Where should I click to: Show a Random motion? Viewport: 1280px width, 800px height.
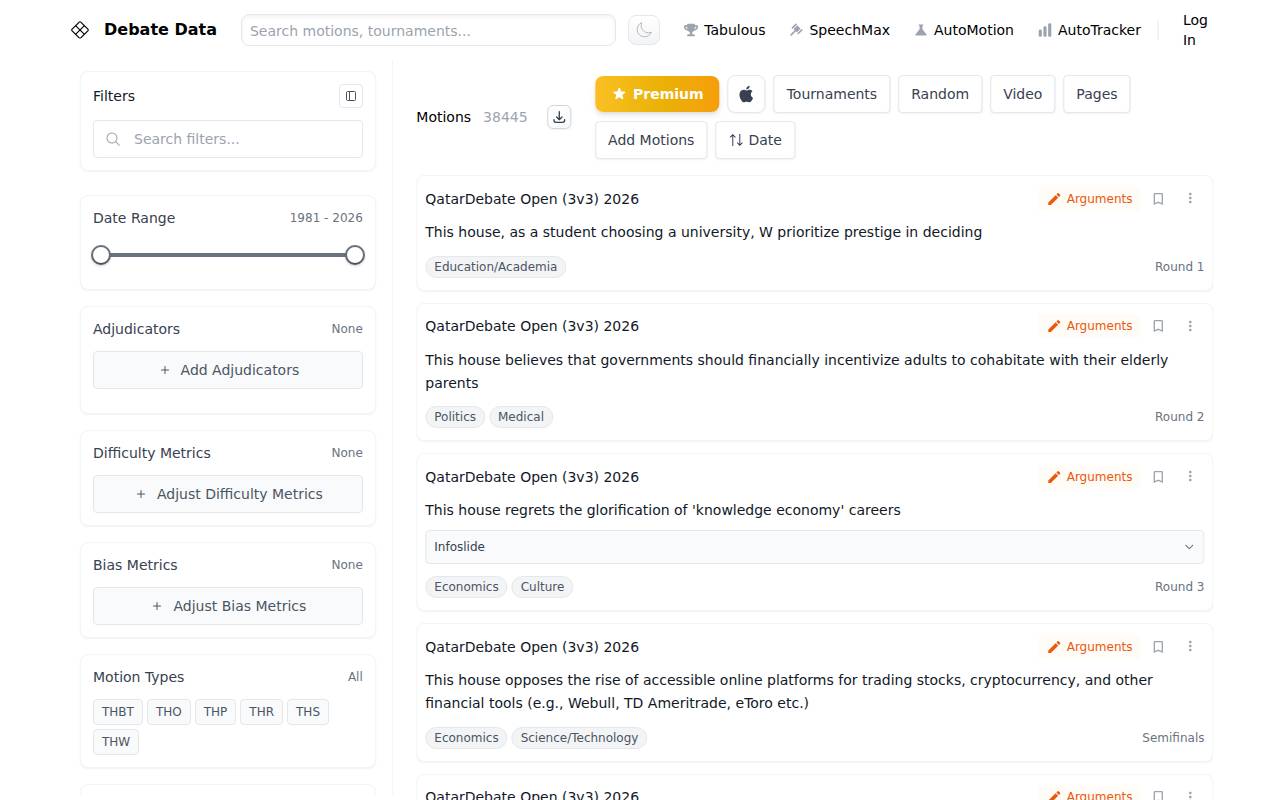pos(940,94)
